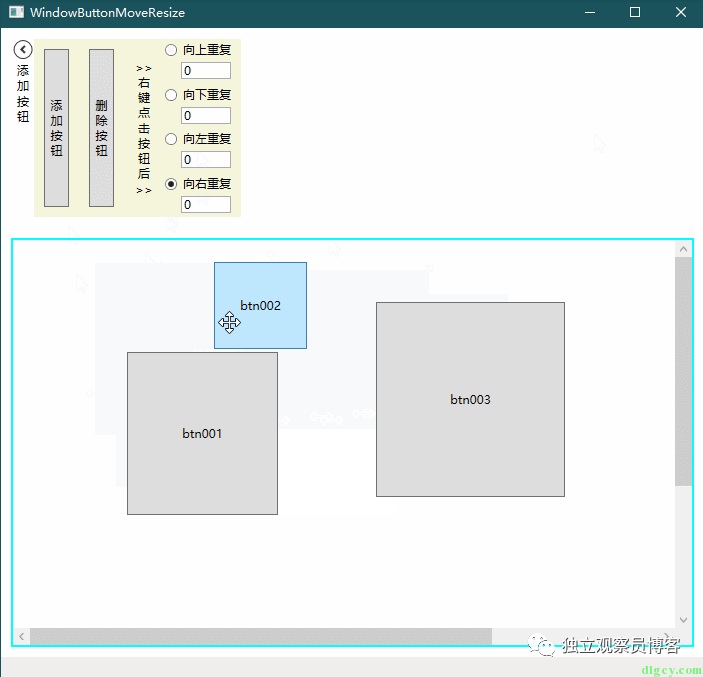The width and height of the screenshot is (703, 677).
Task: Click the vertical scrollbar down arrow
Action: point(683,620)
